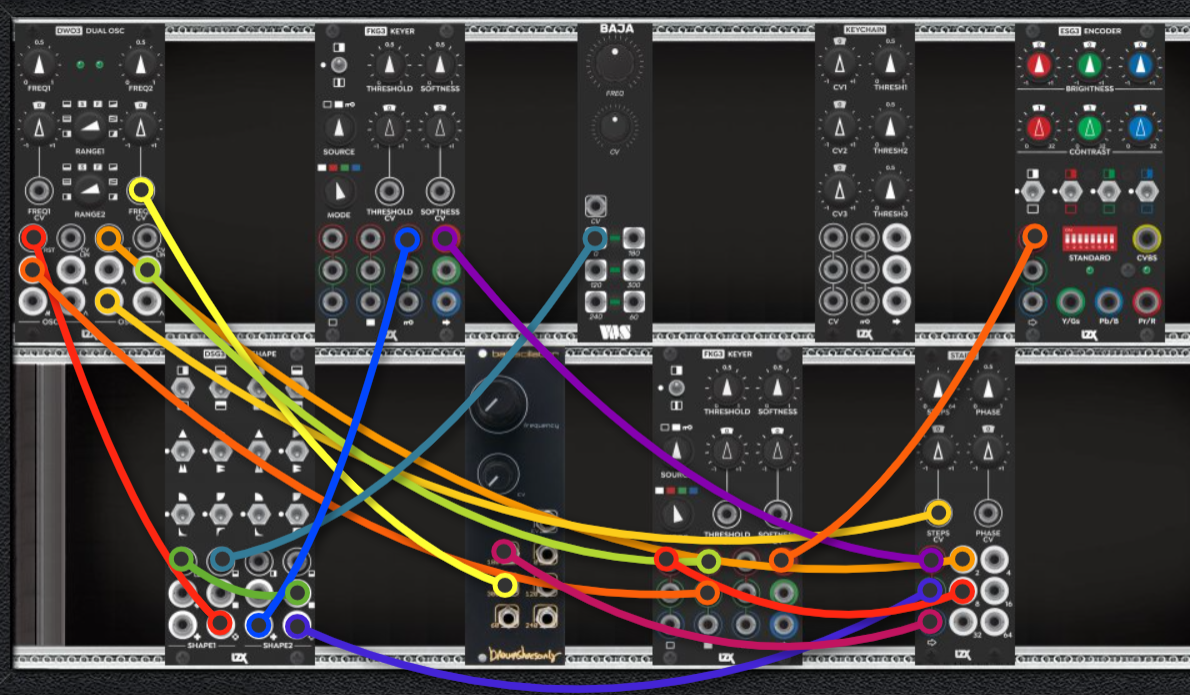Click the CVBS output jack on Encoder
The width and height of the screenshot is (1190, 695).
(x=1146, y=239)
